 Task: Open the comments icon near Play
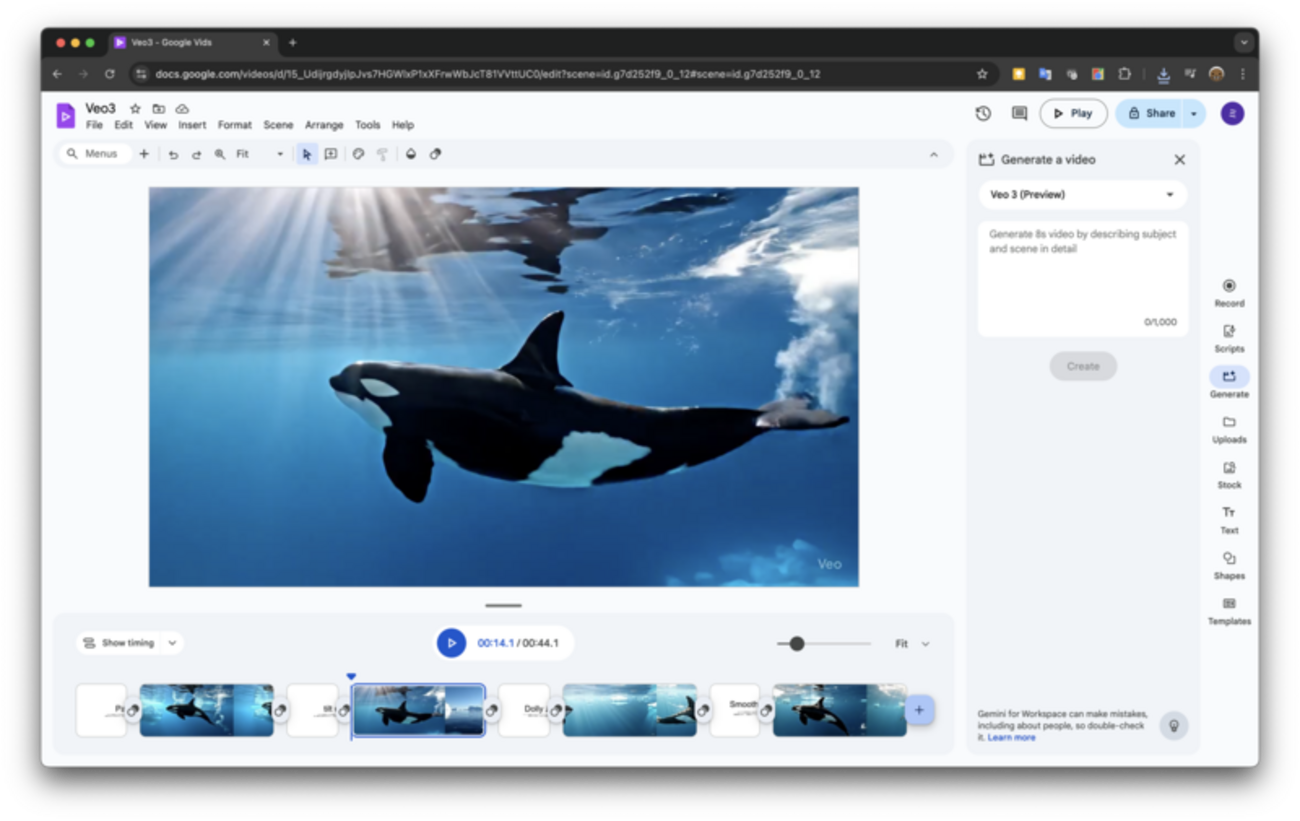[1019, 114]
